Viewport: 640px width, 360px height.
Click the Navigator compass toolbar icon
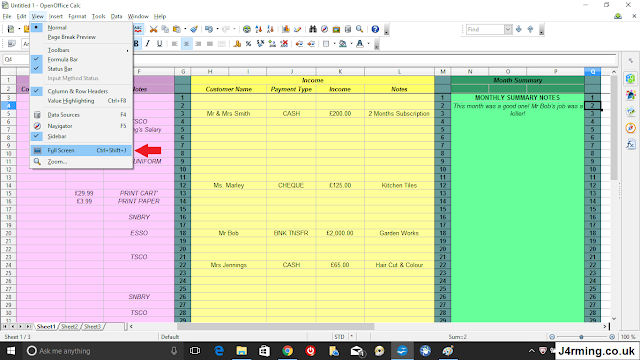coord(324,29)
